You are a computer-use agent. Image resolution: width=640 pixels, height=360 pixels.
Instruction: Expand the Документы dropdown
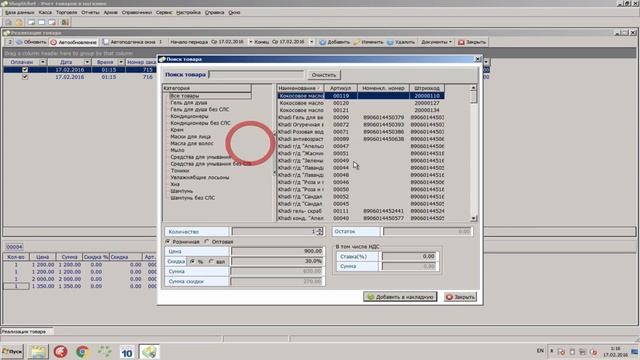(x=436, y=42)
